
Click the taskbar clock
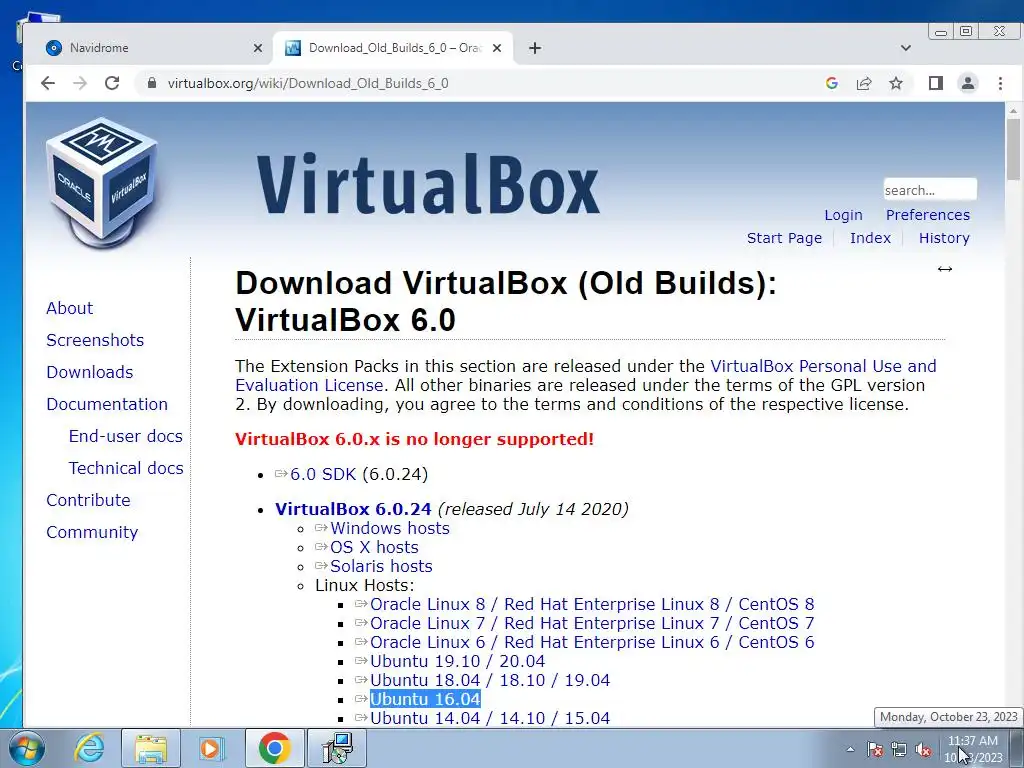(973, 749)
